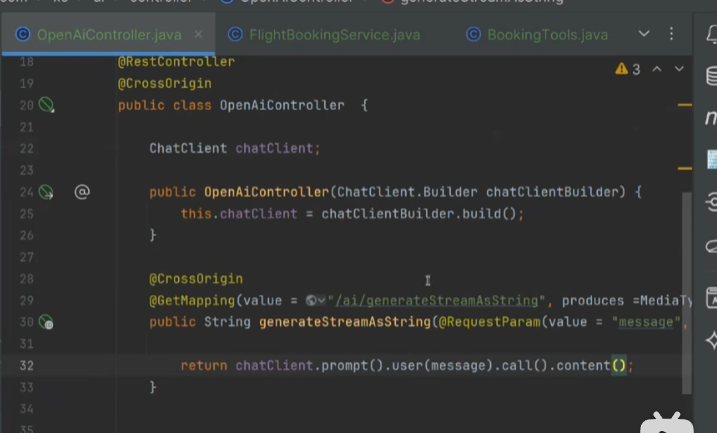Click the build() call on line 25
The width and height of the screenshot is (717, 433).
(x=489, y=214)
